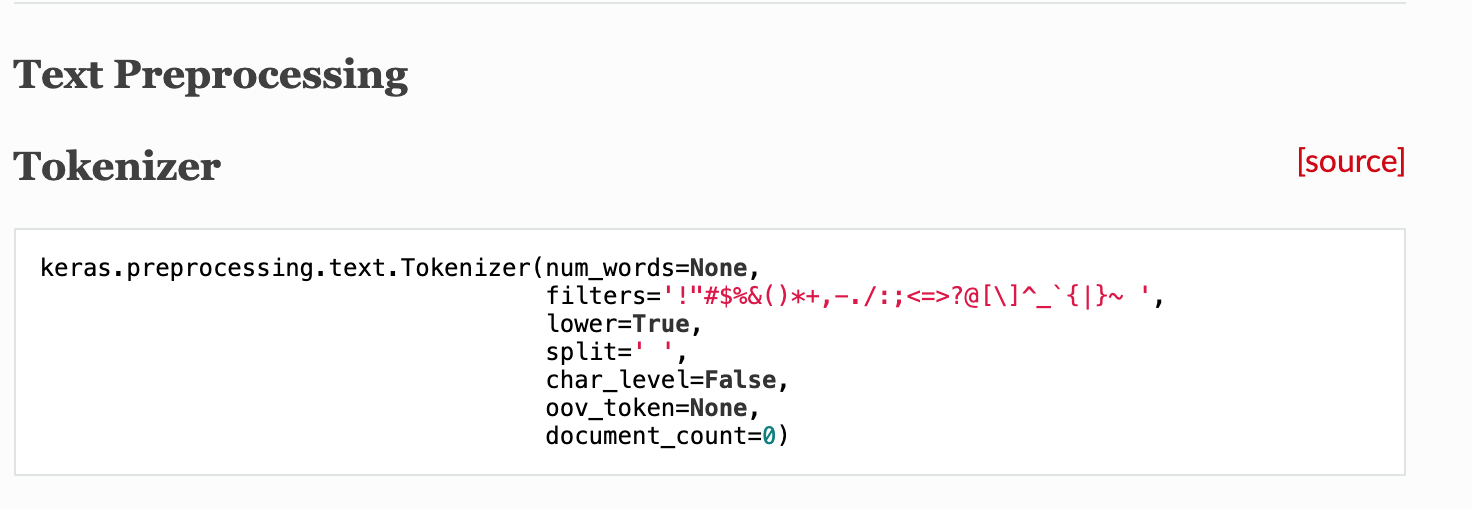The image size is (1472, 510).
Task: Click the Text Preprocessing heading
Action: [211, 75]
